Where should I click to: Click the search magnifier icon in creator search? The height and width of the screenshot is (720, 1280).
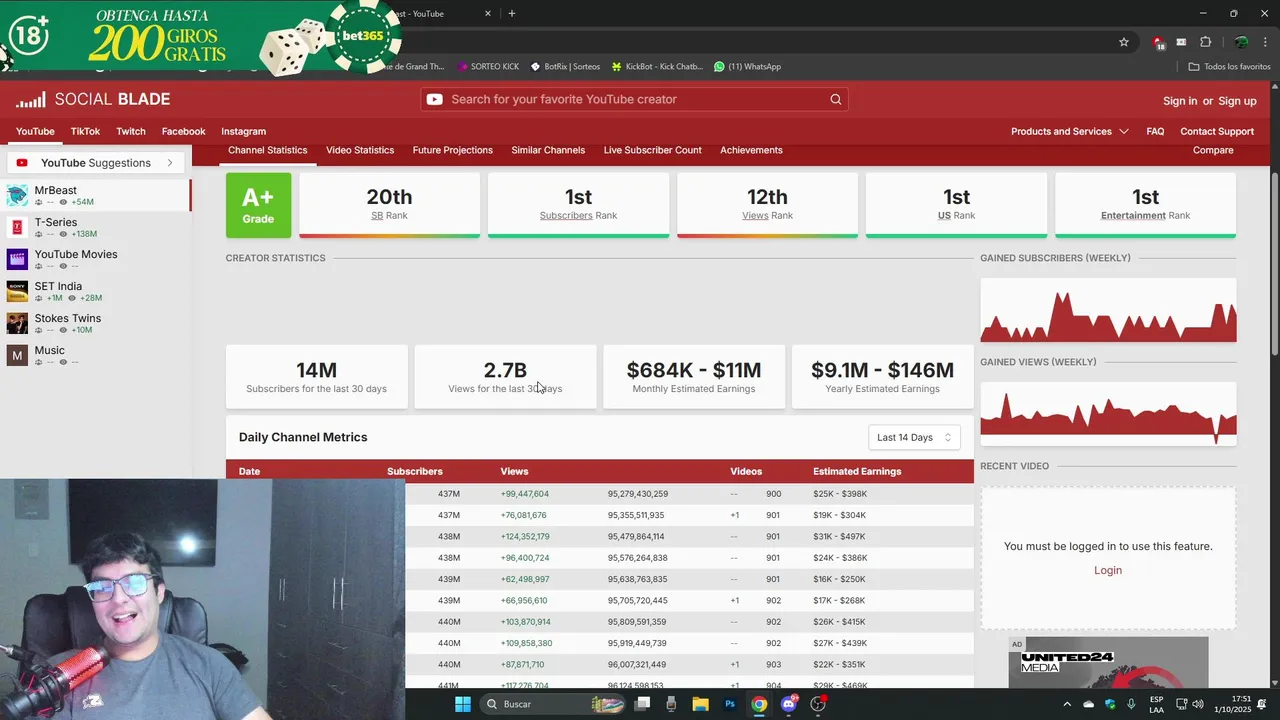tap(836, 99)
